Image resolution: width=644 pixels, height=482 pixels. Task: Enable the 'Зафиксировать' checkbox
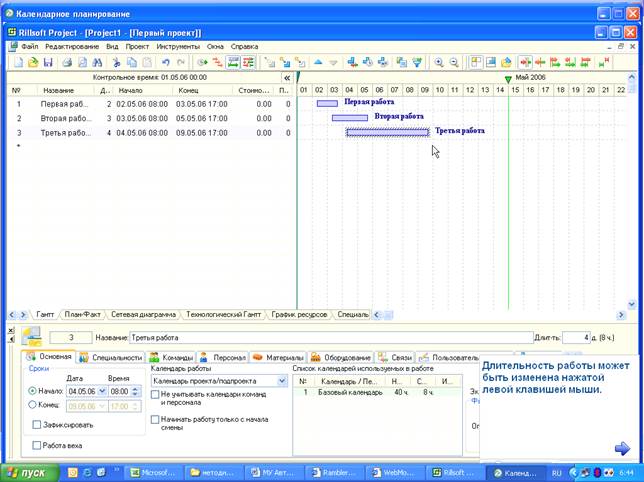pos(37,425)
